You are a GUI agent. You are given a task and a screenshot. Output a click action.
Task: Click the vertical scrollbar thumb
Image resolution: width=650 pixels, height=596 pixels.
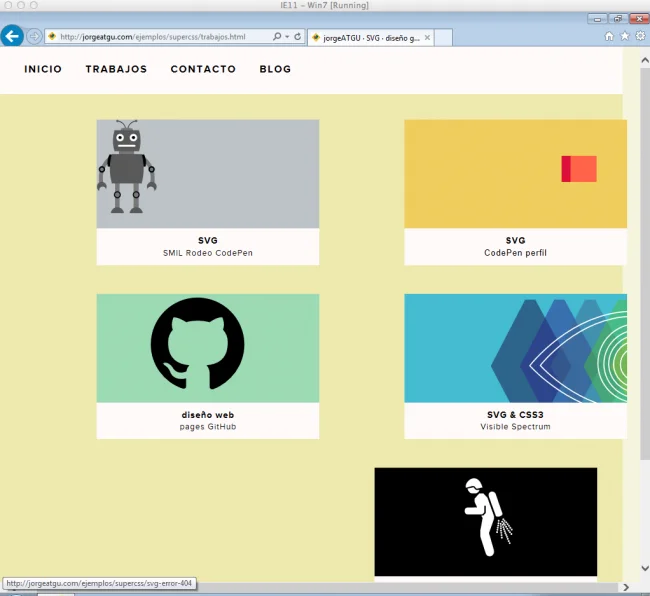click(645, 264)
